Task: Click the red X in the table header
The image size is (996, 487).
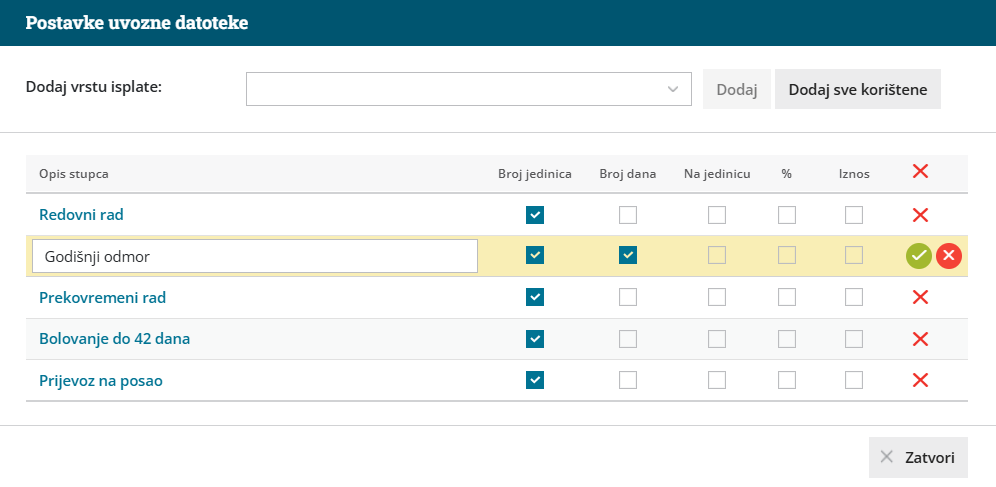Action: click(x=921, y=172)
